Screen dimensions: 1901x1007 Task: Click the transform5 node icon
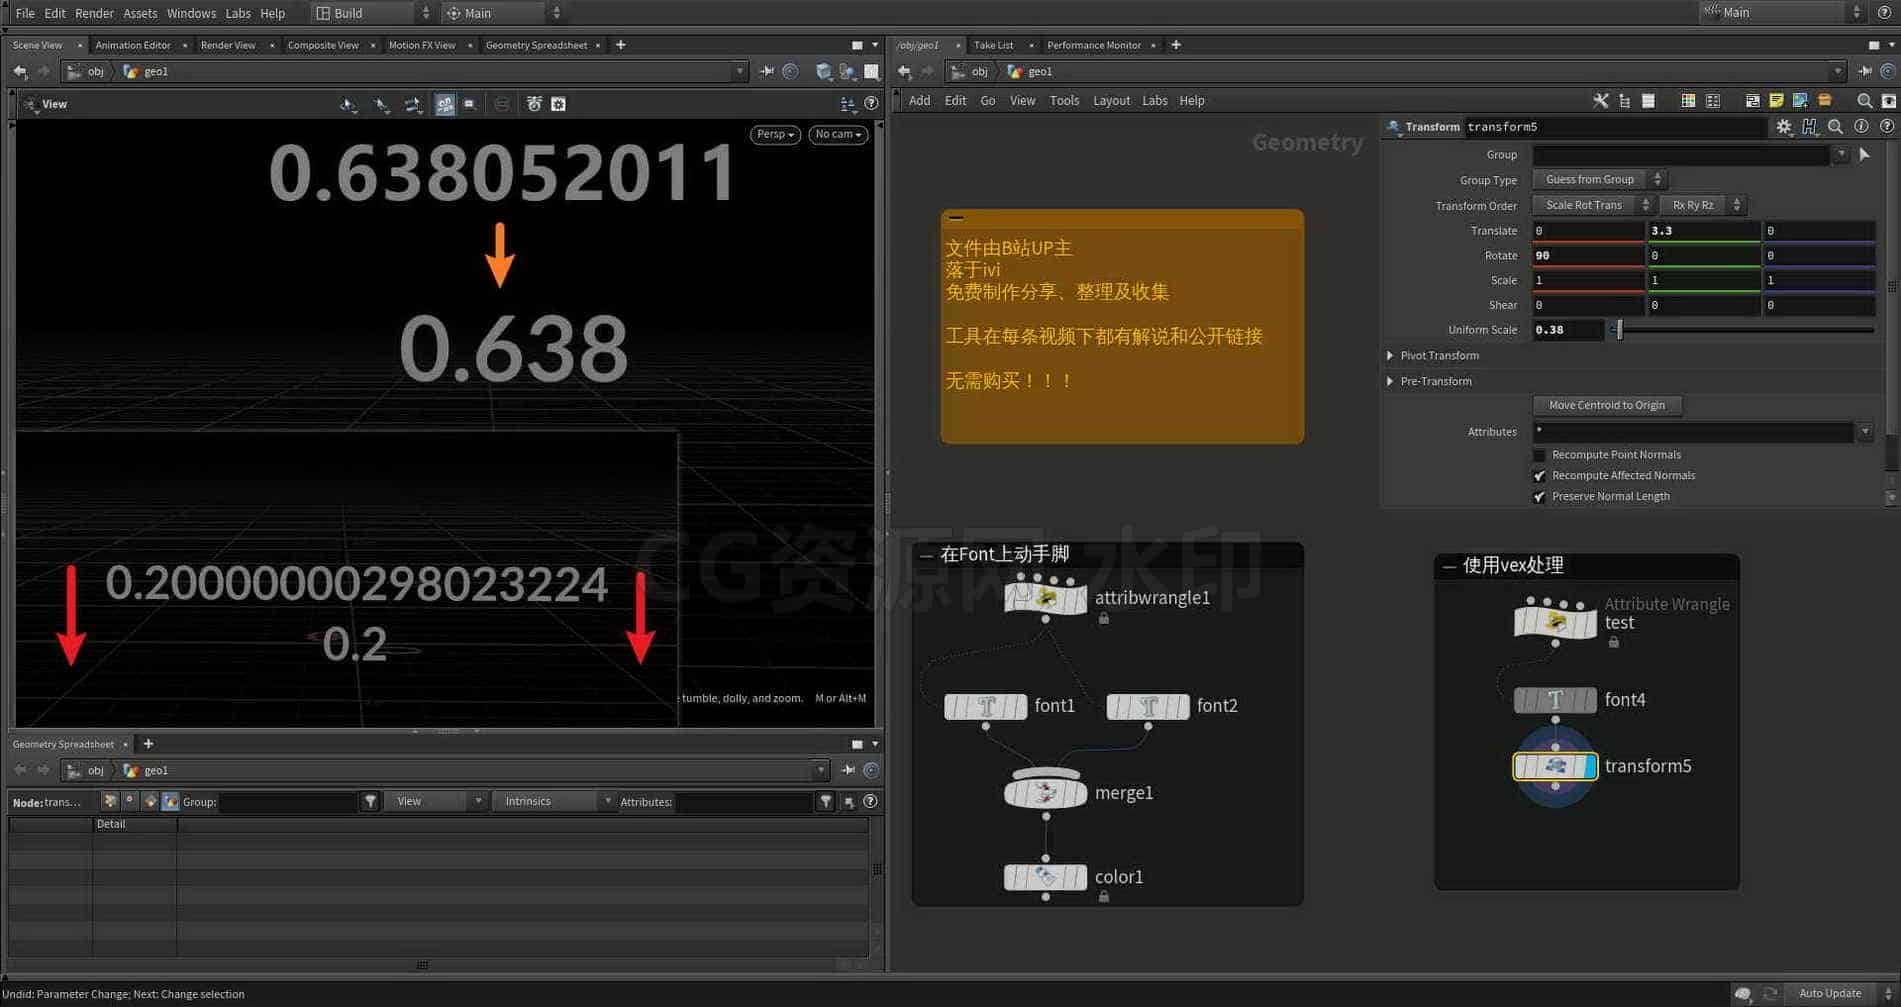[1555, 766]
